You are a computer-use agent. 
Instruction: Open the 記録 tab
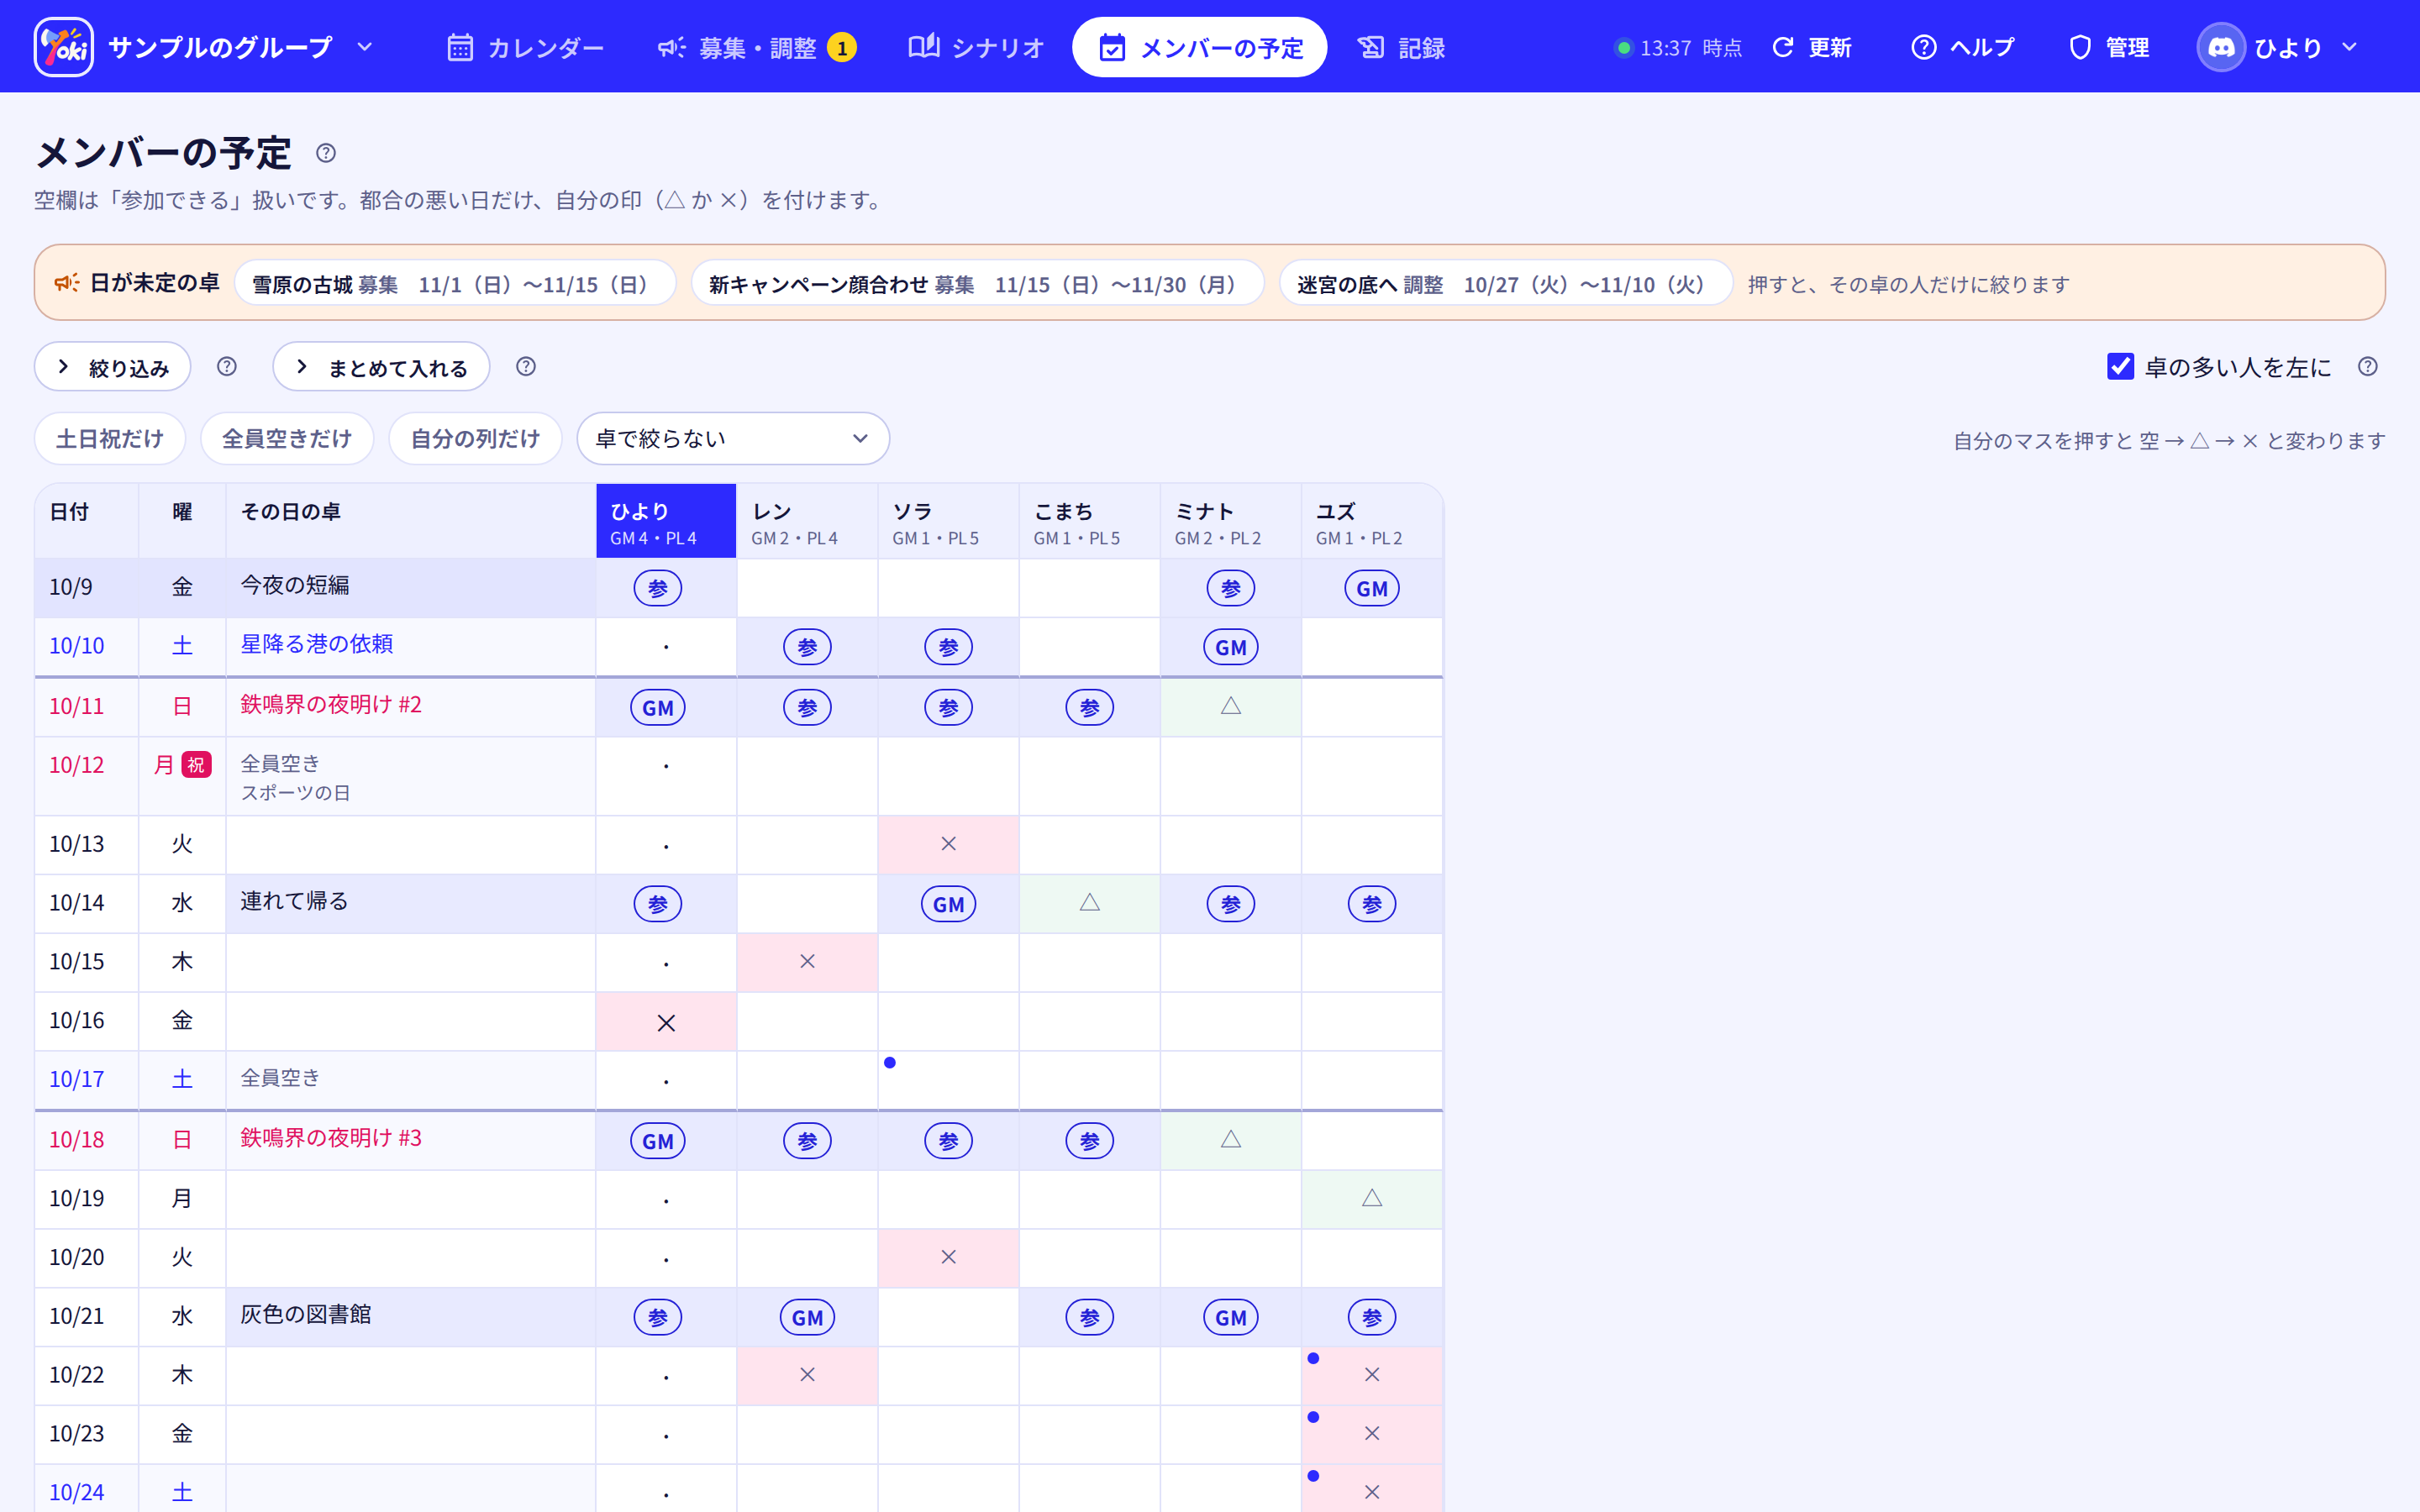pos(1401,47)
